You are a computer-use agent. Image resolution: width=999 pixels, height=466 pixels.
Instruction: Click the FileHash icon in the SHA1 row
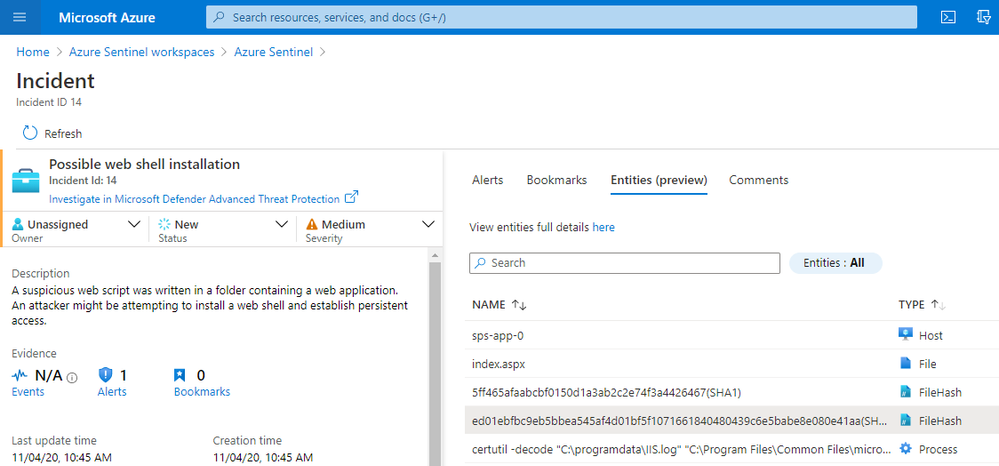[905, 391]
